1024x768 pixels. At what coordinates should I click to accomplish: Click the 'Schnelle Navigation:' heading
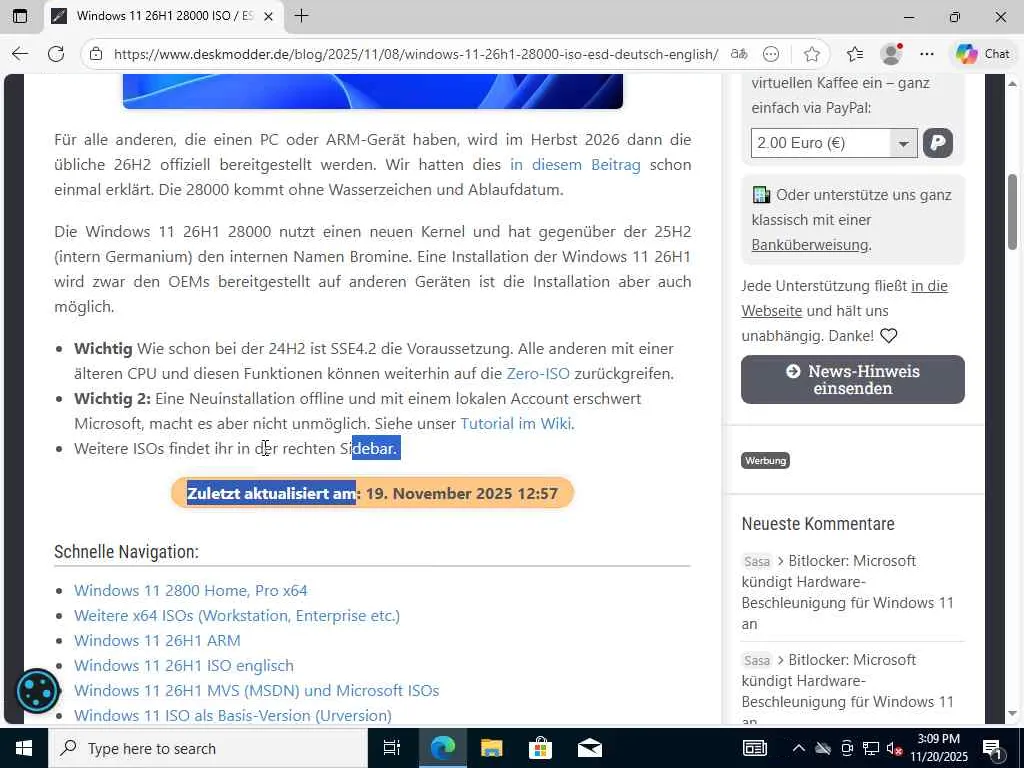point(126,552)
